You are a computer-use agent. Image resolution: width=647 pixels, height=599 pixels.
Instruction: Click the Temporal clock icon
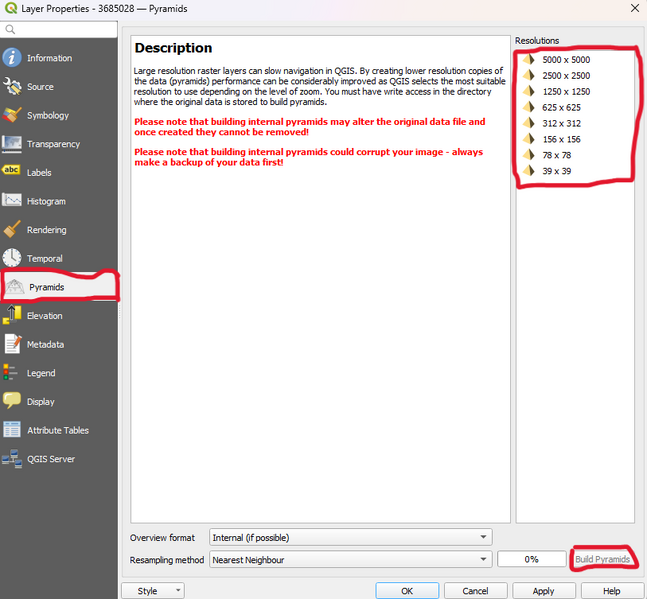pos(12,258)
